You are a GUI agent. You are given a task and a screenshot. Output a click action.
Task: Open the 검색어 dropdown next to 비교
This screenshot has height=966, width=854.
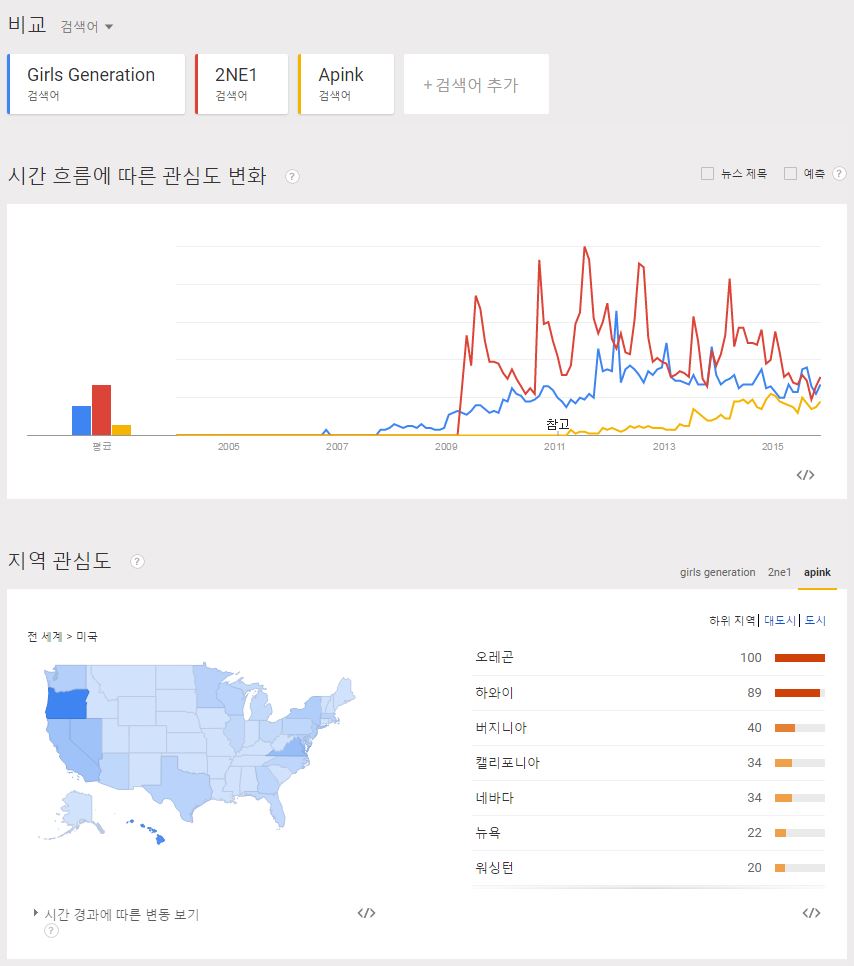(x=87, y=26)
